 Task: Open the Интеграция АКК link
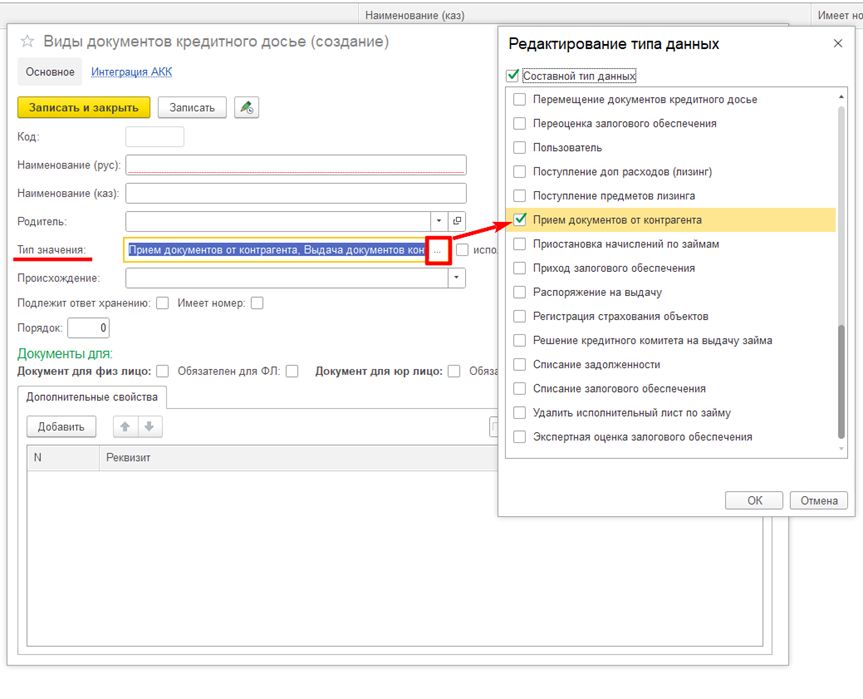click(132, 72)
